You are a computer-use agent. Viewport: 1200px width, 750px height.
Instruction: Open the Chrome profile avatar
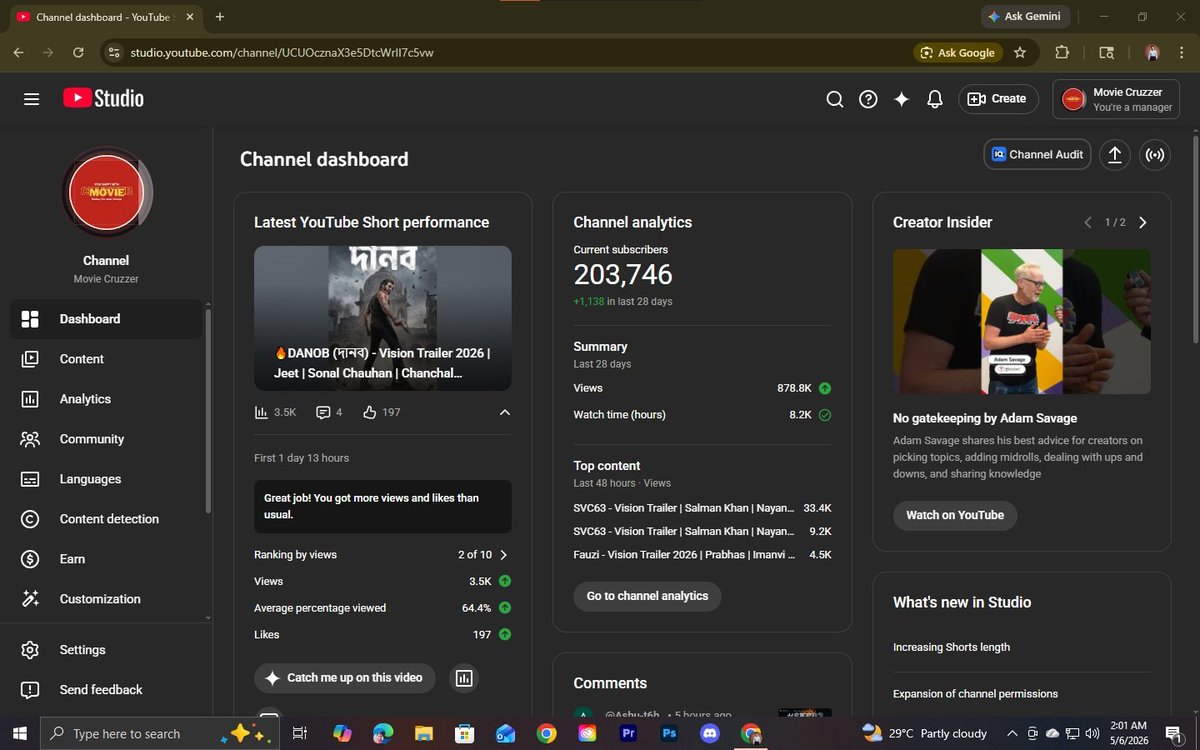pos(1152,52)
